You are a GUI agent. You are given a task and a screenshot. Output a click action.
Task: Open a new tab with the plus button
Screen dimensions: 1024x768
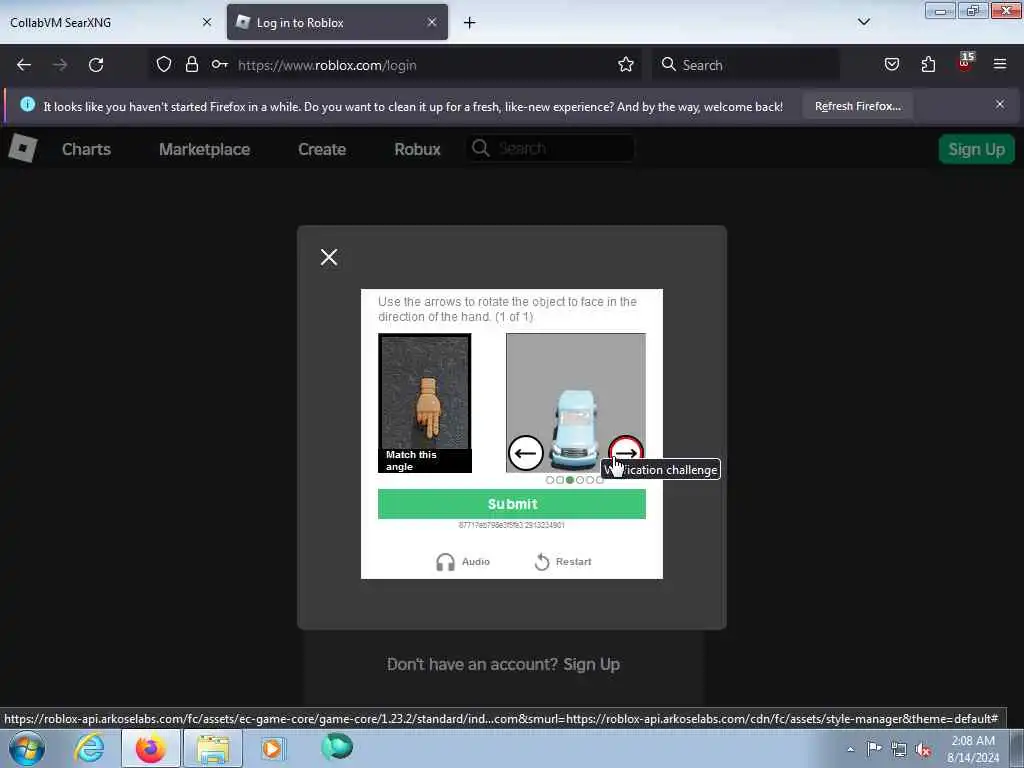click(x=470, y=23)
